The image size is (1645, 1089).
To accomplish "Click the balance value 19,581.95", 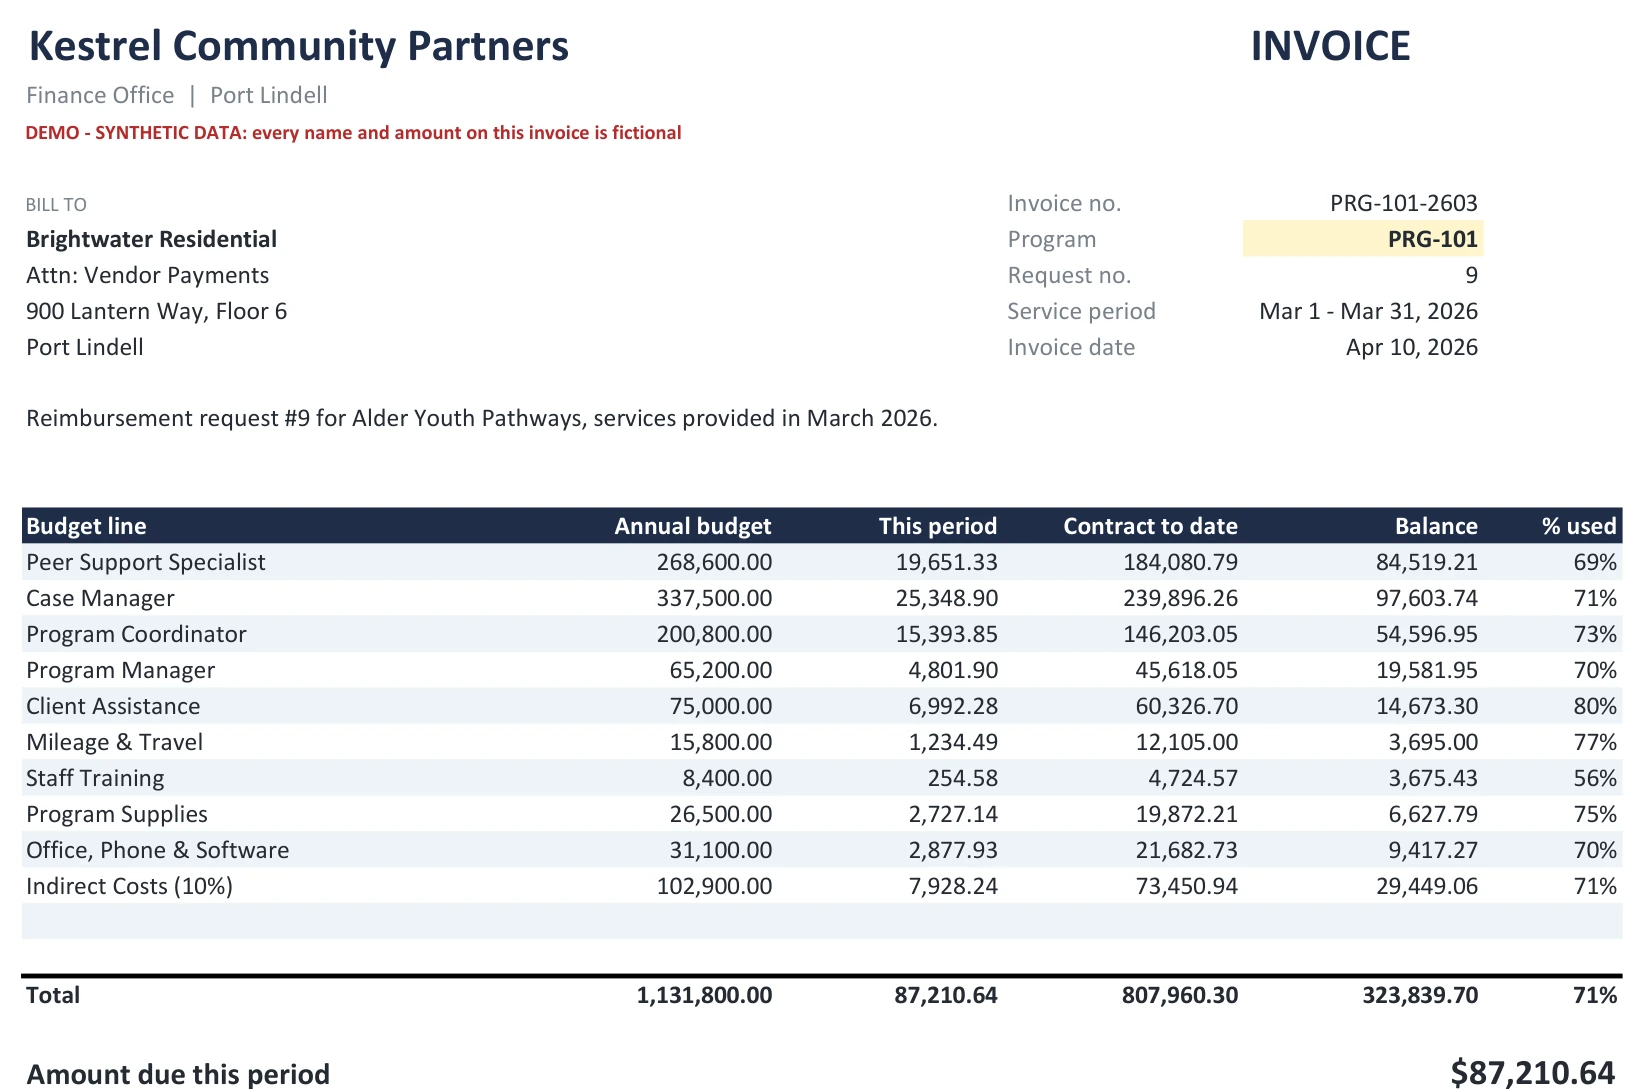I will coord(1426,670).
